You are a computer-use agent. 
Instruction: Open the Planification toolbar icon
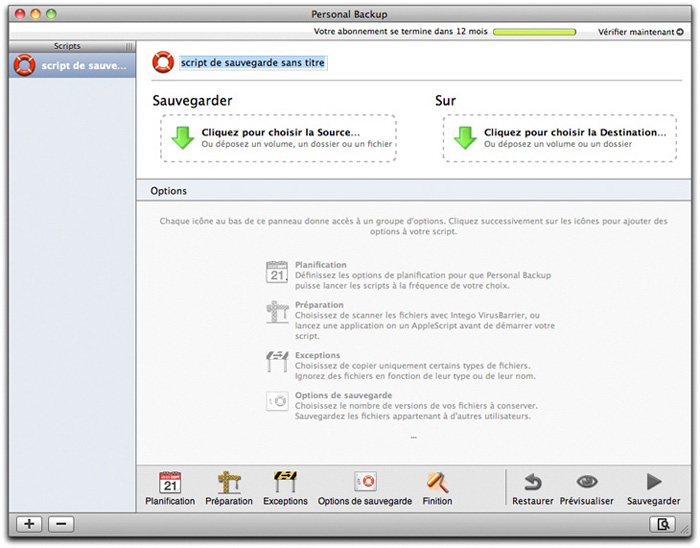[170, 482]
